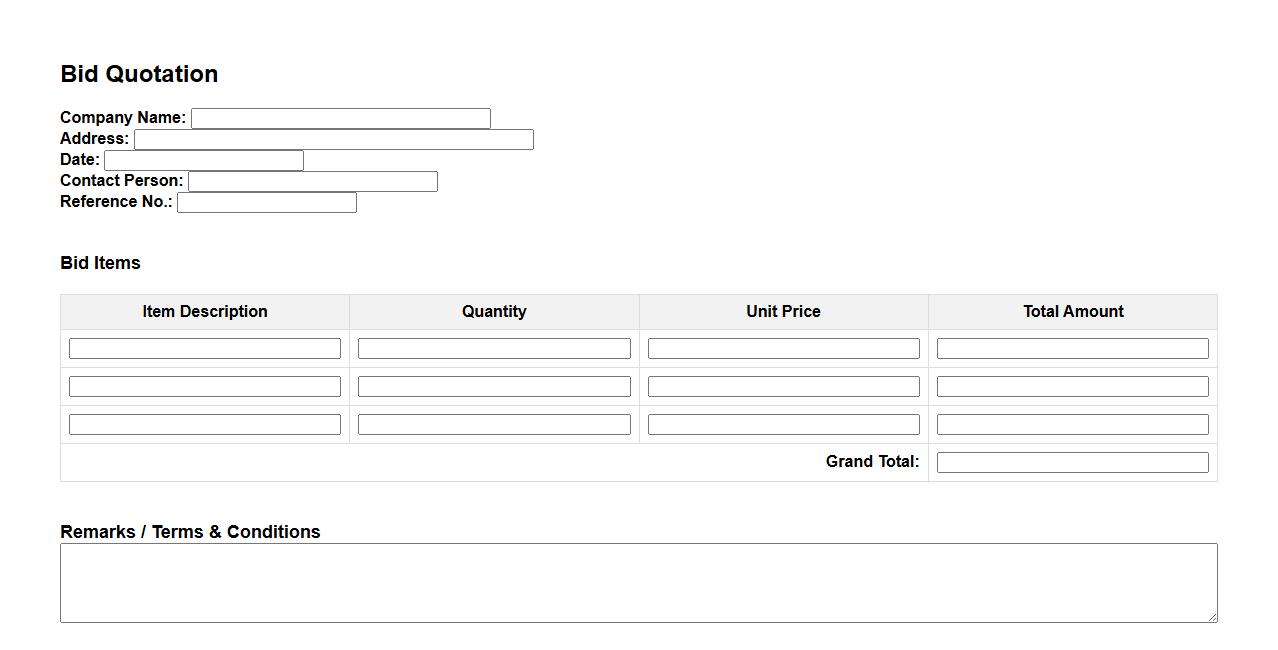This screenshot has width=1278, height=650.
Task: Click third row Item Description field
Action: (204, 424)
